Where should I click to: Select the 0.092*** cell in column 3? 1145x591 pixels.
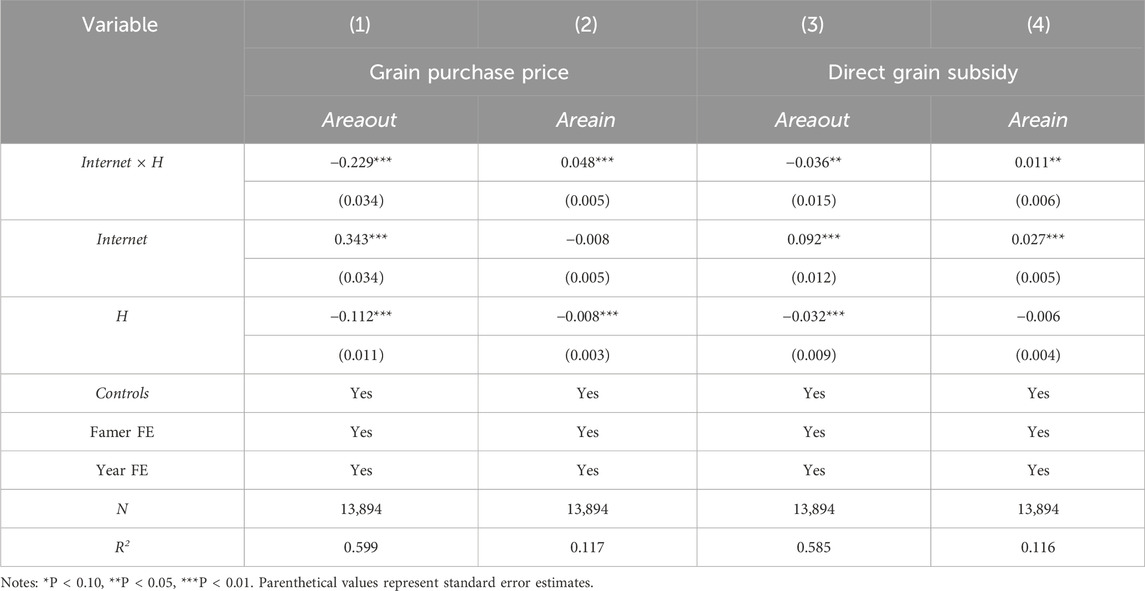pyautogui.click(x=813, y=239)
